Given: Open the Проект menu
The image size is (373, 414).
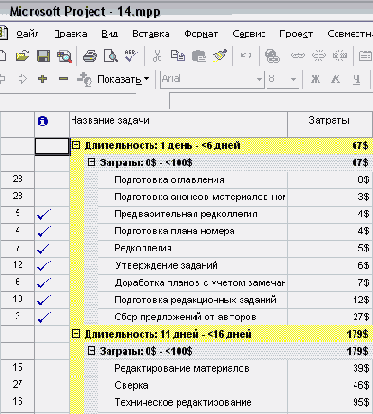Looking at the screenshot, I should [x=296, y=34].
